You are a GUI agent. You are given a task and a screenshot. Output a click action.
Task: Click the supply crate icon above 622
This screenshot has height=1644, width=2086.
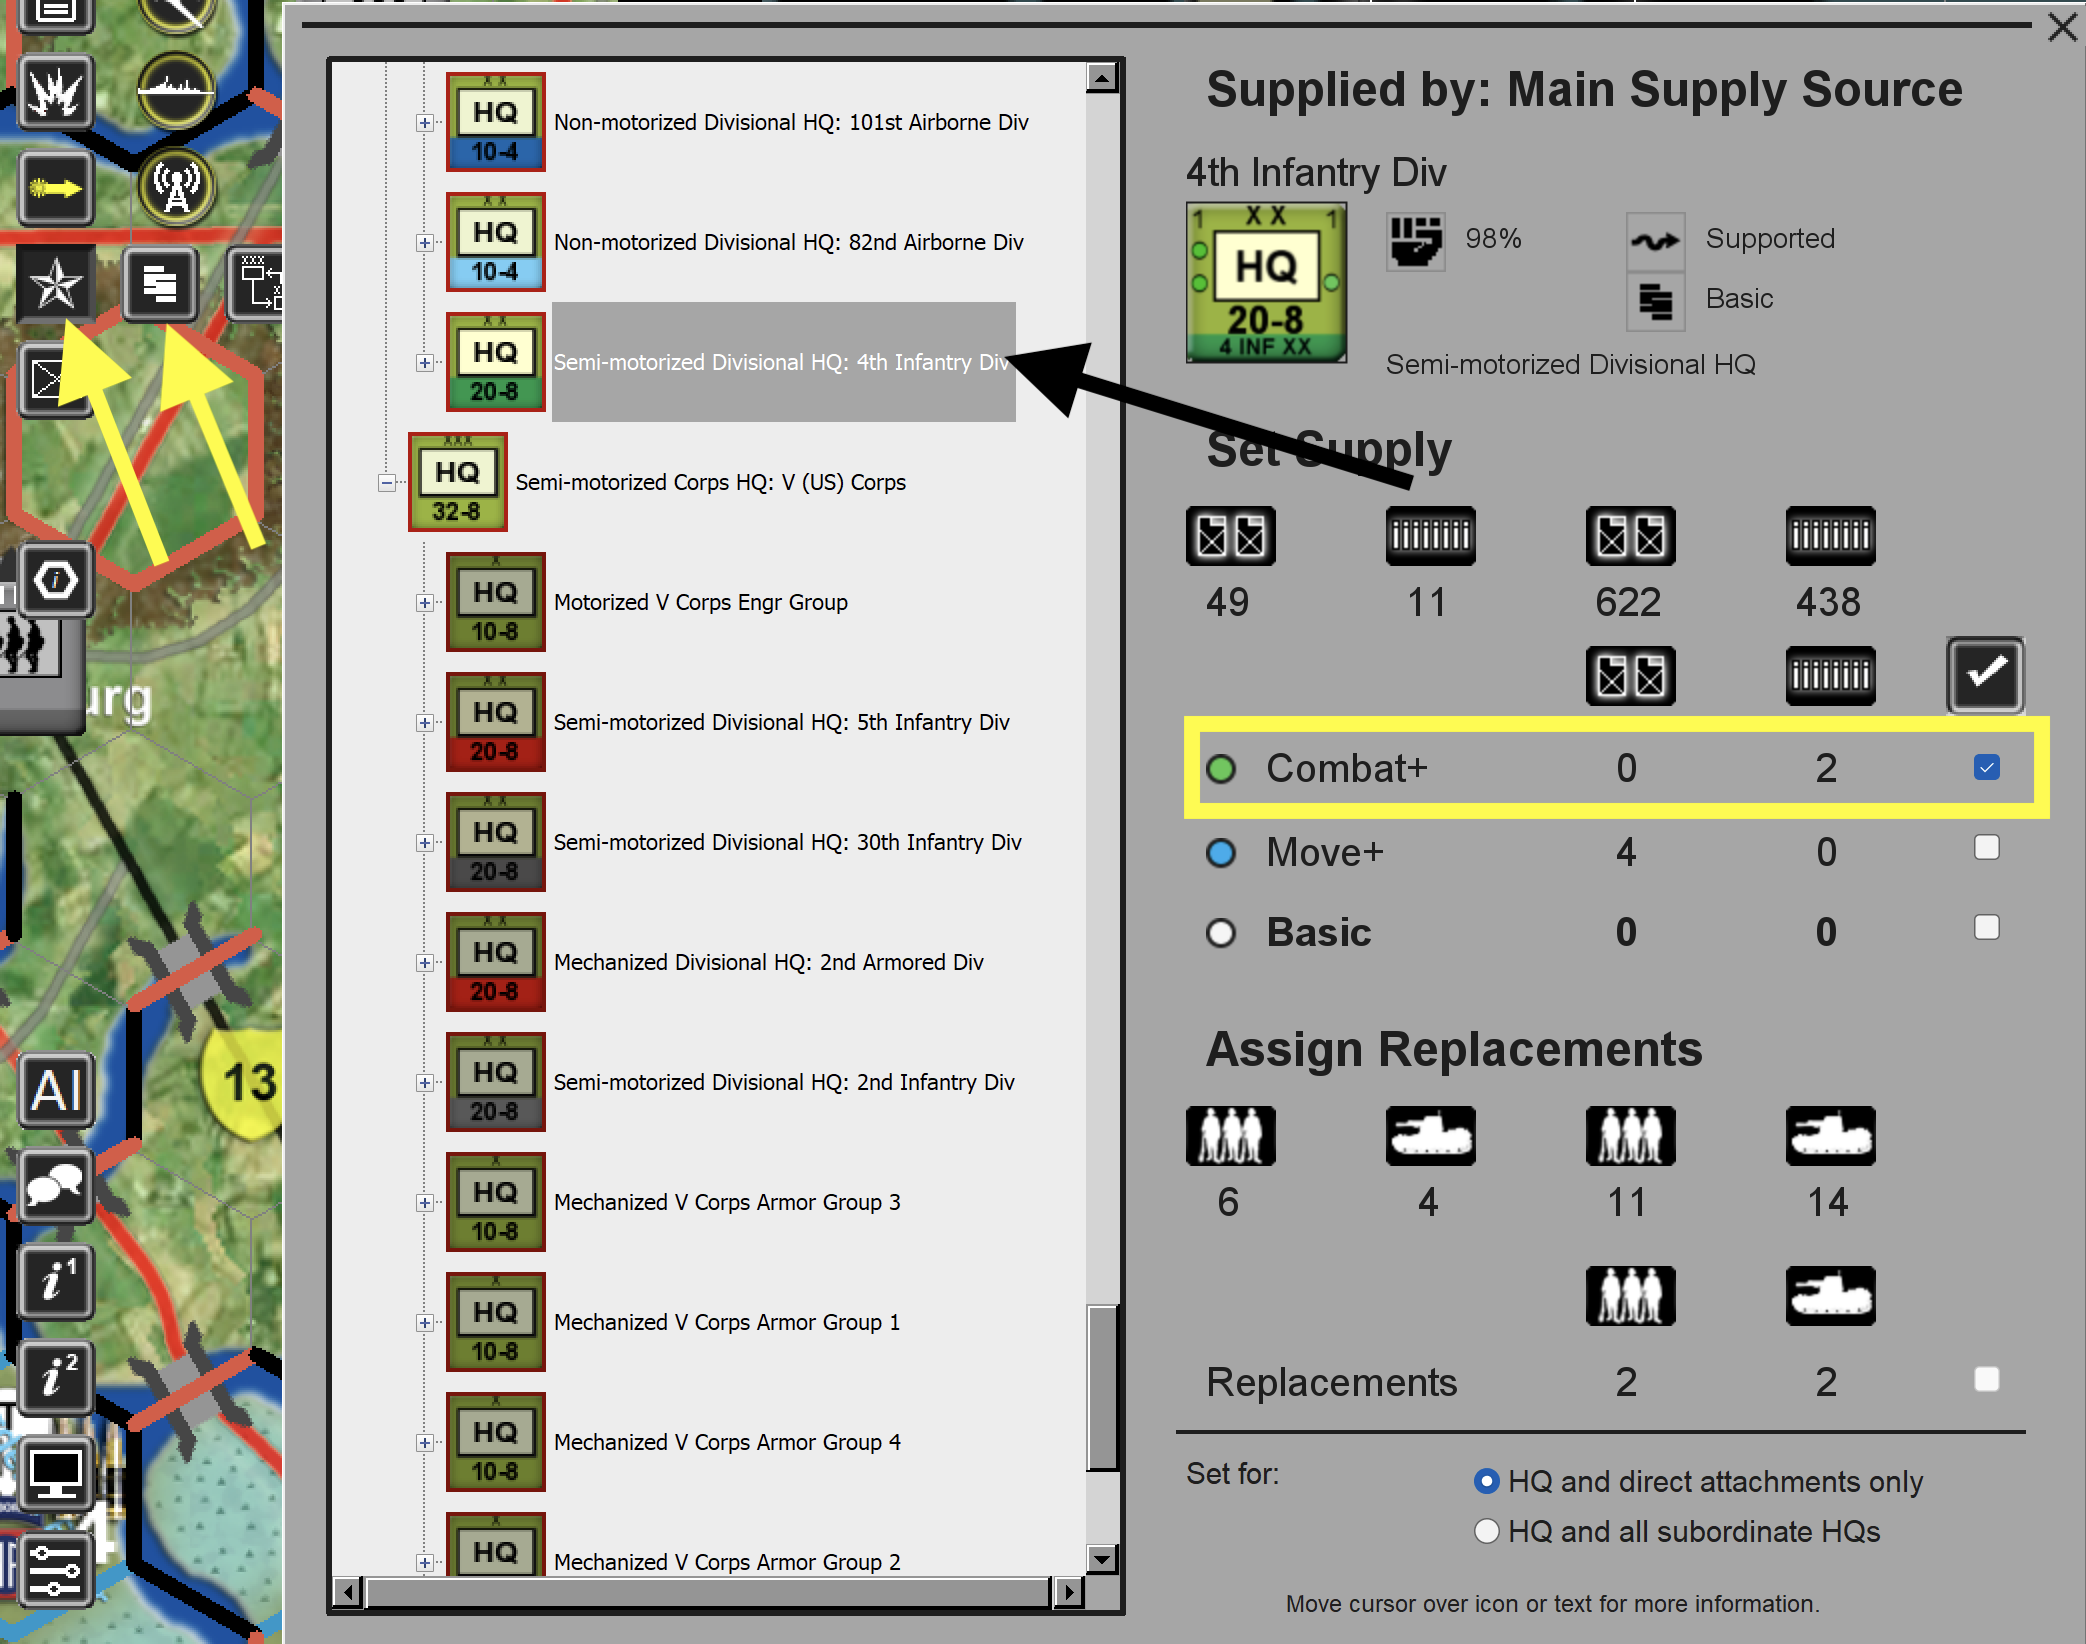pos(1631,536)
